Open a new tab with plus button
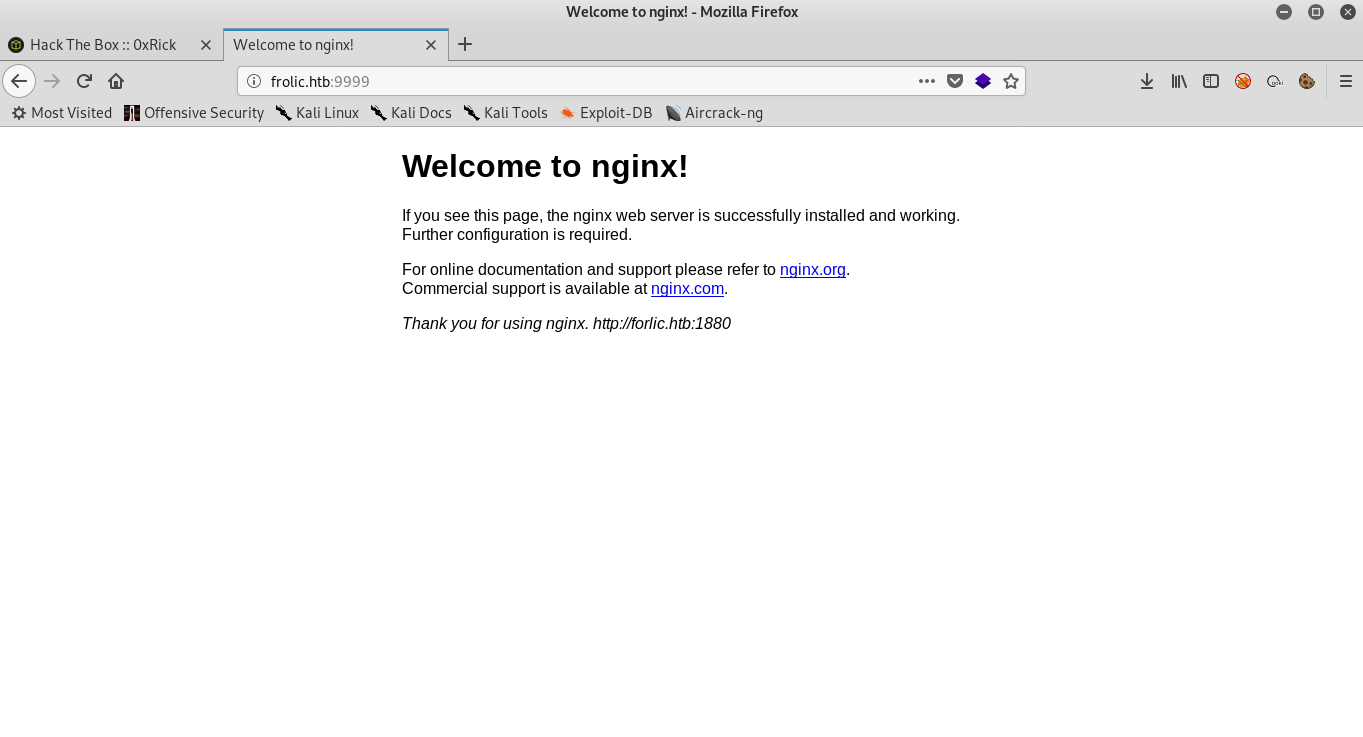Image resolution: width=1363 pixels, height=737 pixels. 465,44
